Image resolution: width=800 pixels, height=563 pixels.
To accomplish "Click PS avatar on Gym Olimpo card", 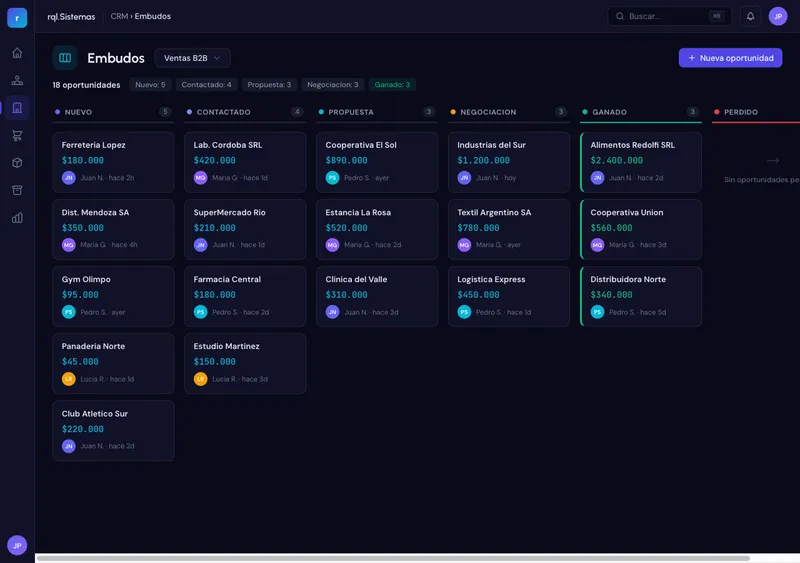I will [68, 312].
